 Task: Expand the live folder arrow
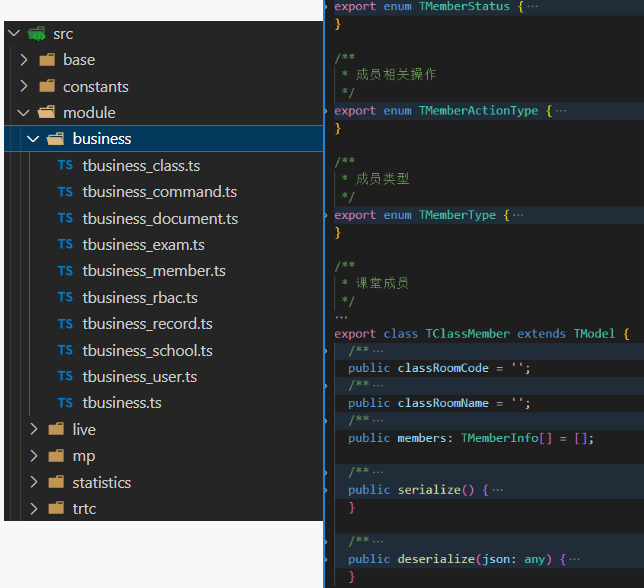(x=33, y=430)
